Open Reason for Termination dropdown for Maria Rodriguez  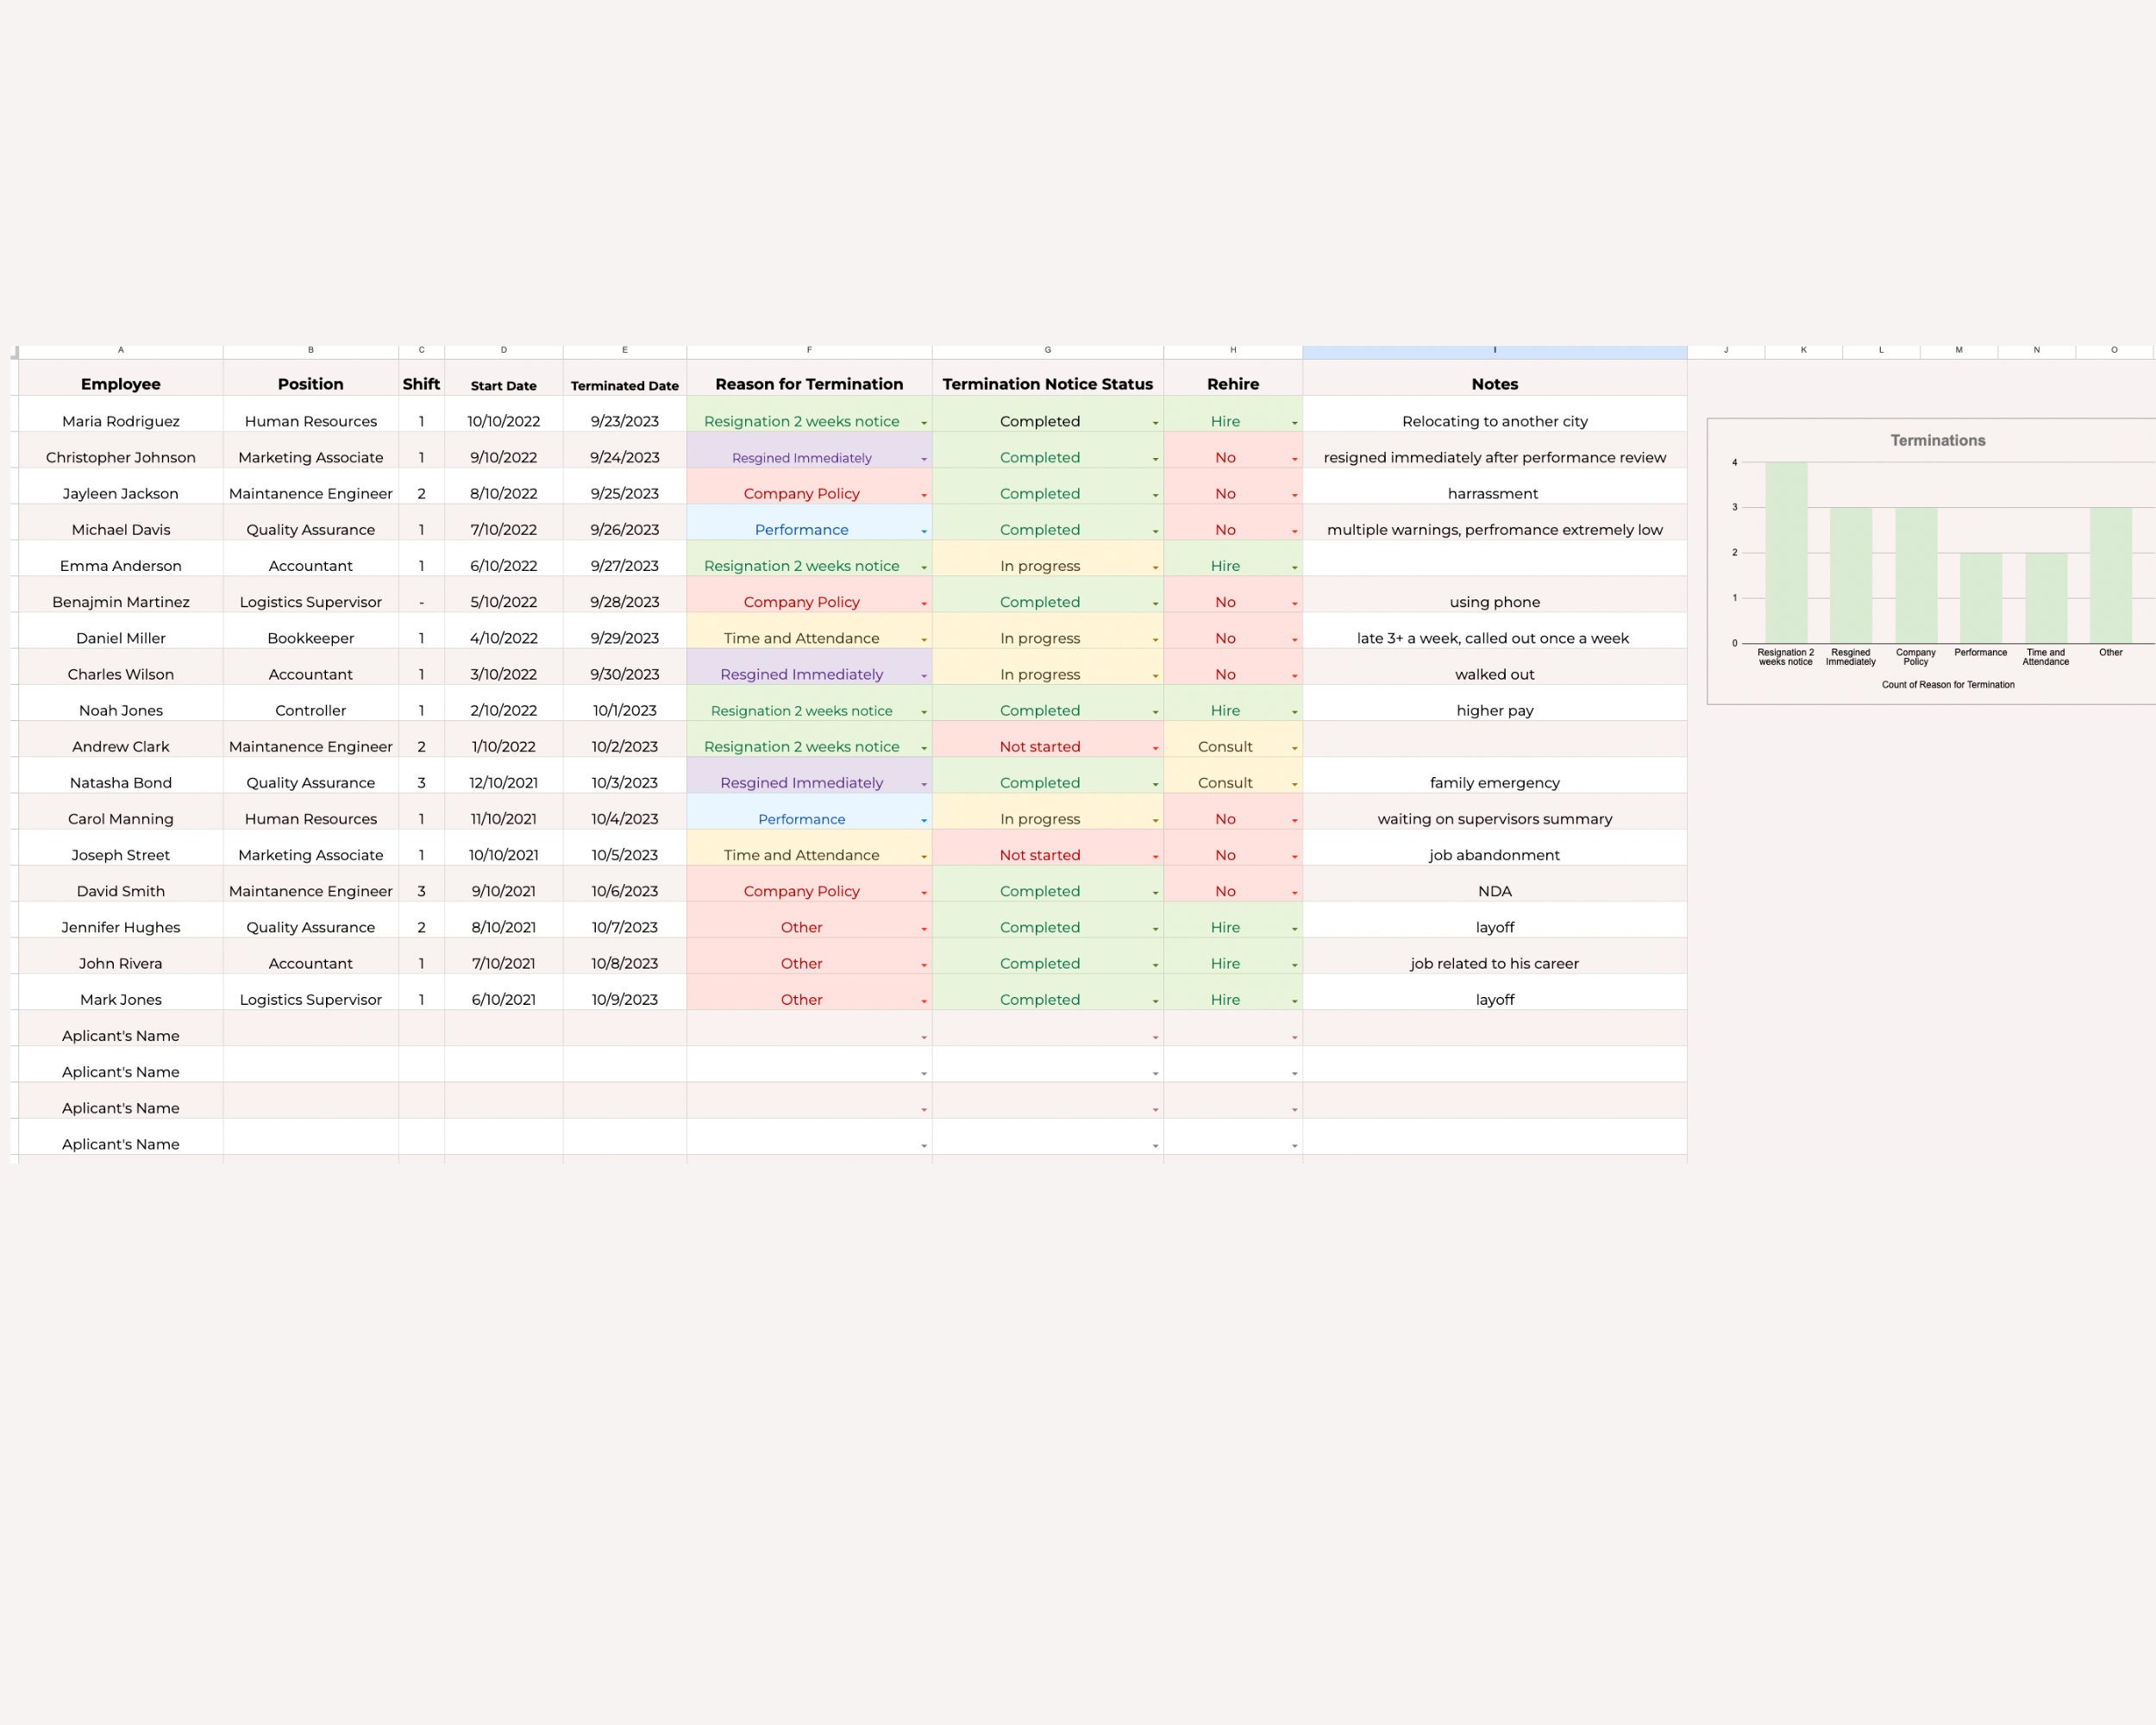click(922, 421)
